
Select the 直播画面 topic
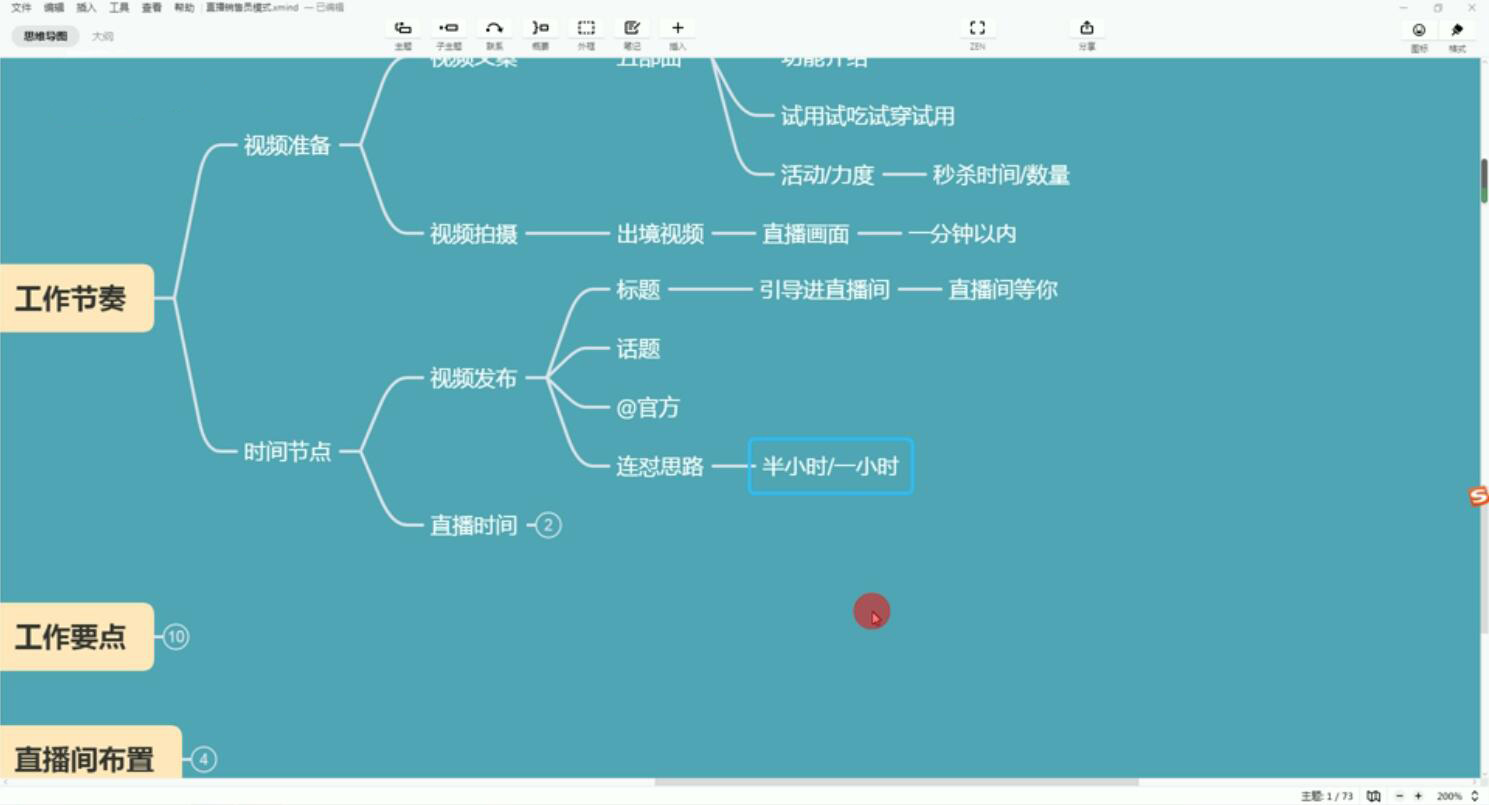[806, 234]
